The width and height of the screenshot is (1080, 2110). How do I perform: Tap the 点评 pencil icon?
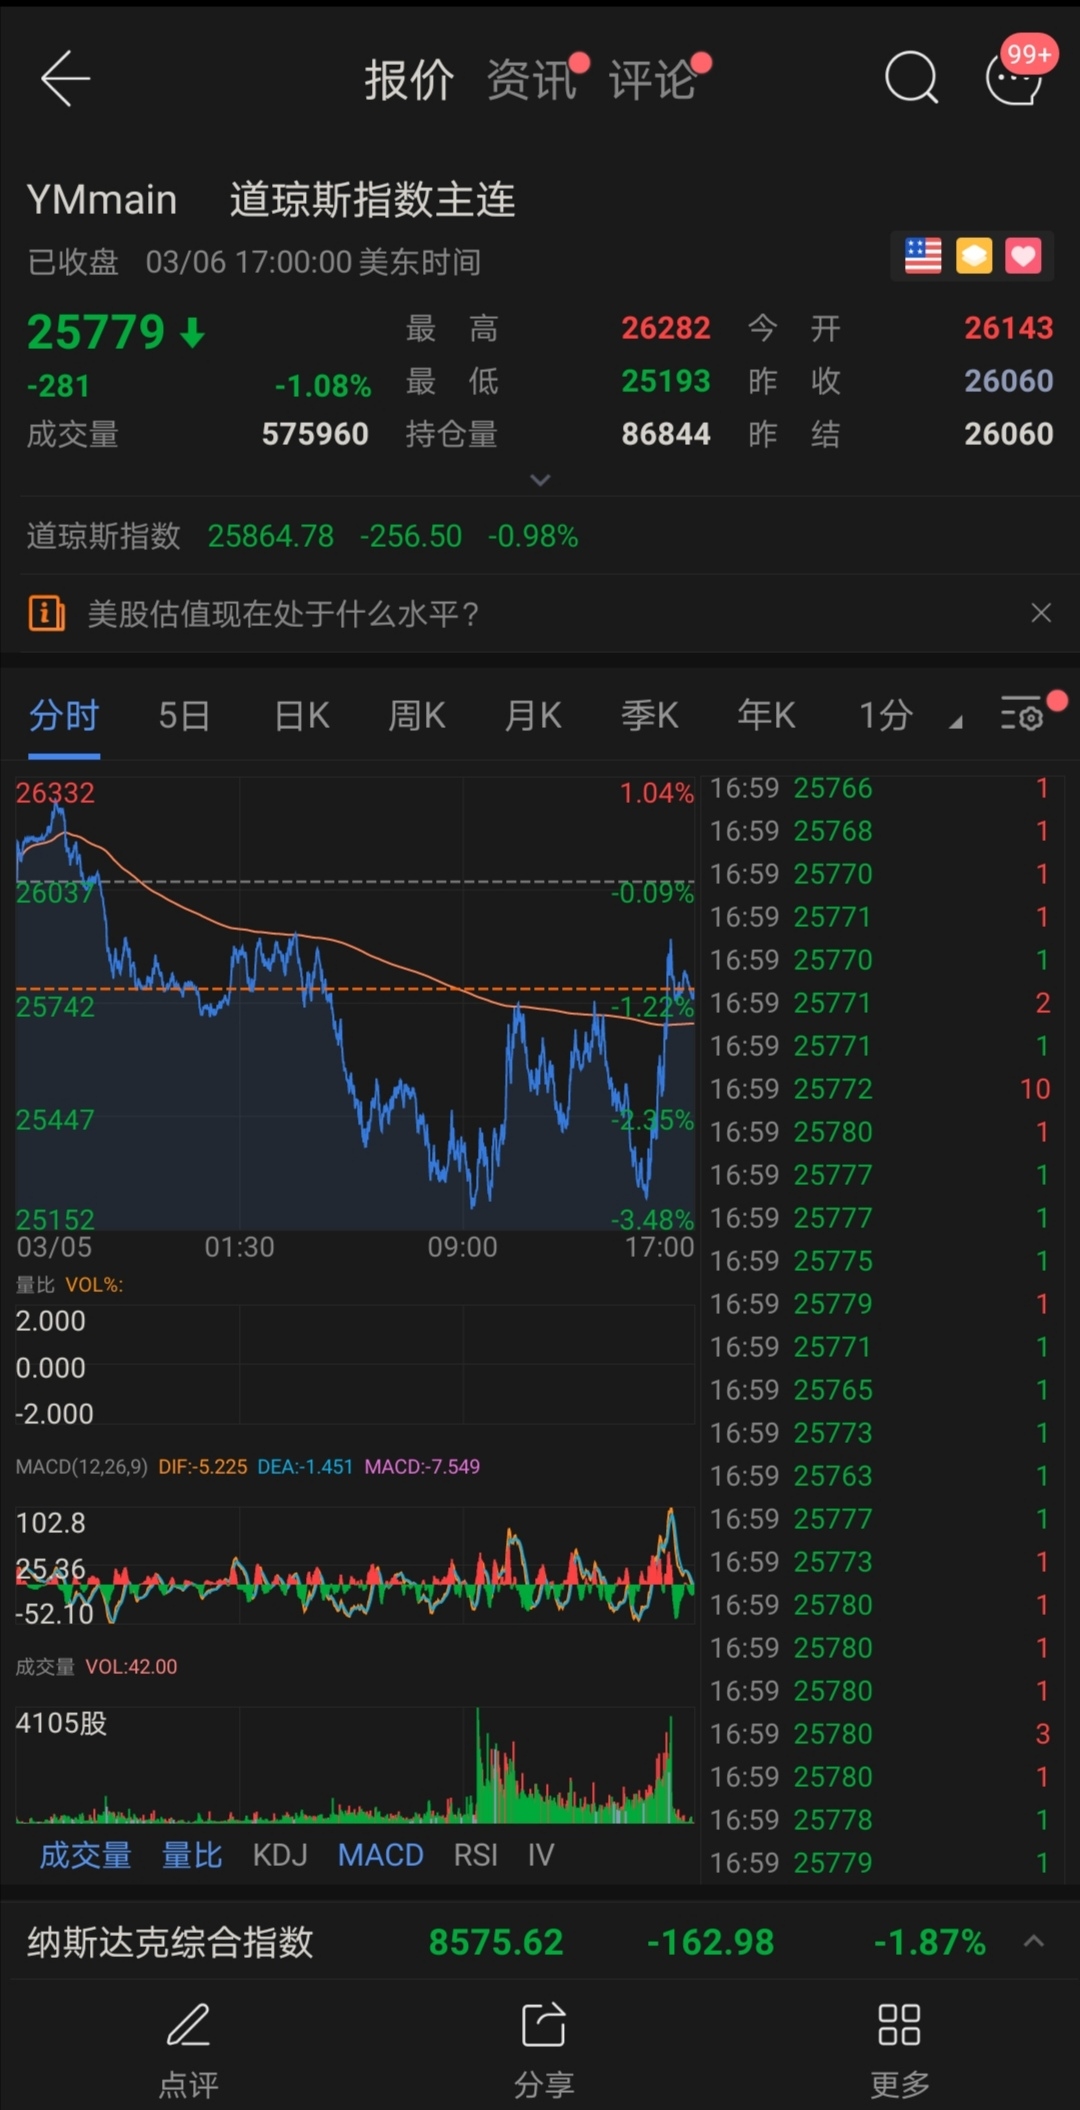pos(188,2024)
